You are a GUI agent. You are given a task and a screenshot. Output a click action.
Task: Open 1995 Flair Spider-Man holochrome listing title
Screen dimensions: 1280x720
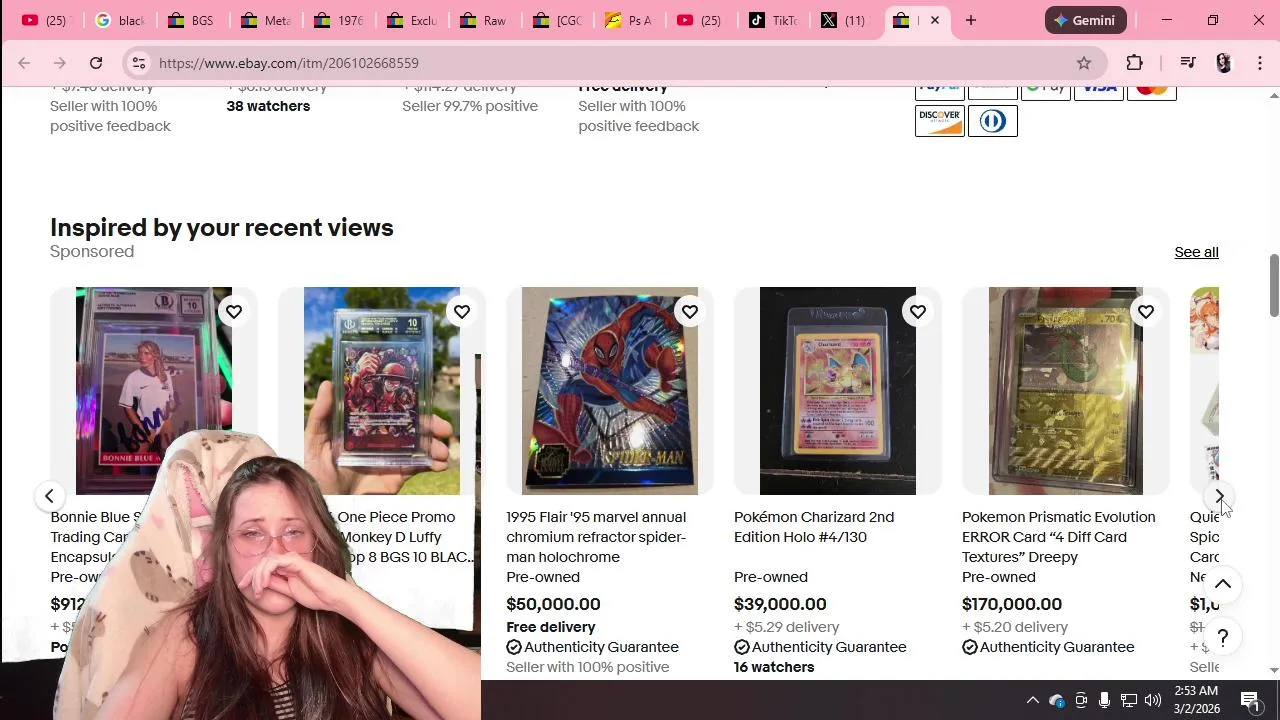596,537
